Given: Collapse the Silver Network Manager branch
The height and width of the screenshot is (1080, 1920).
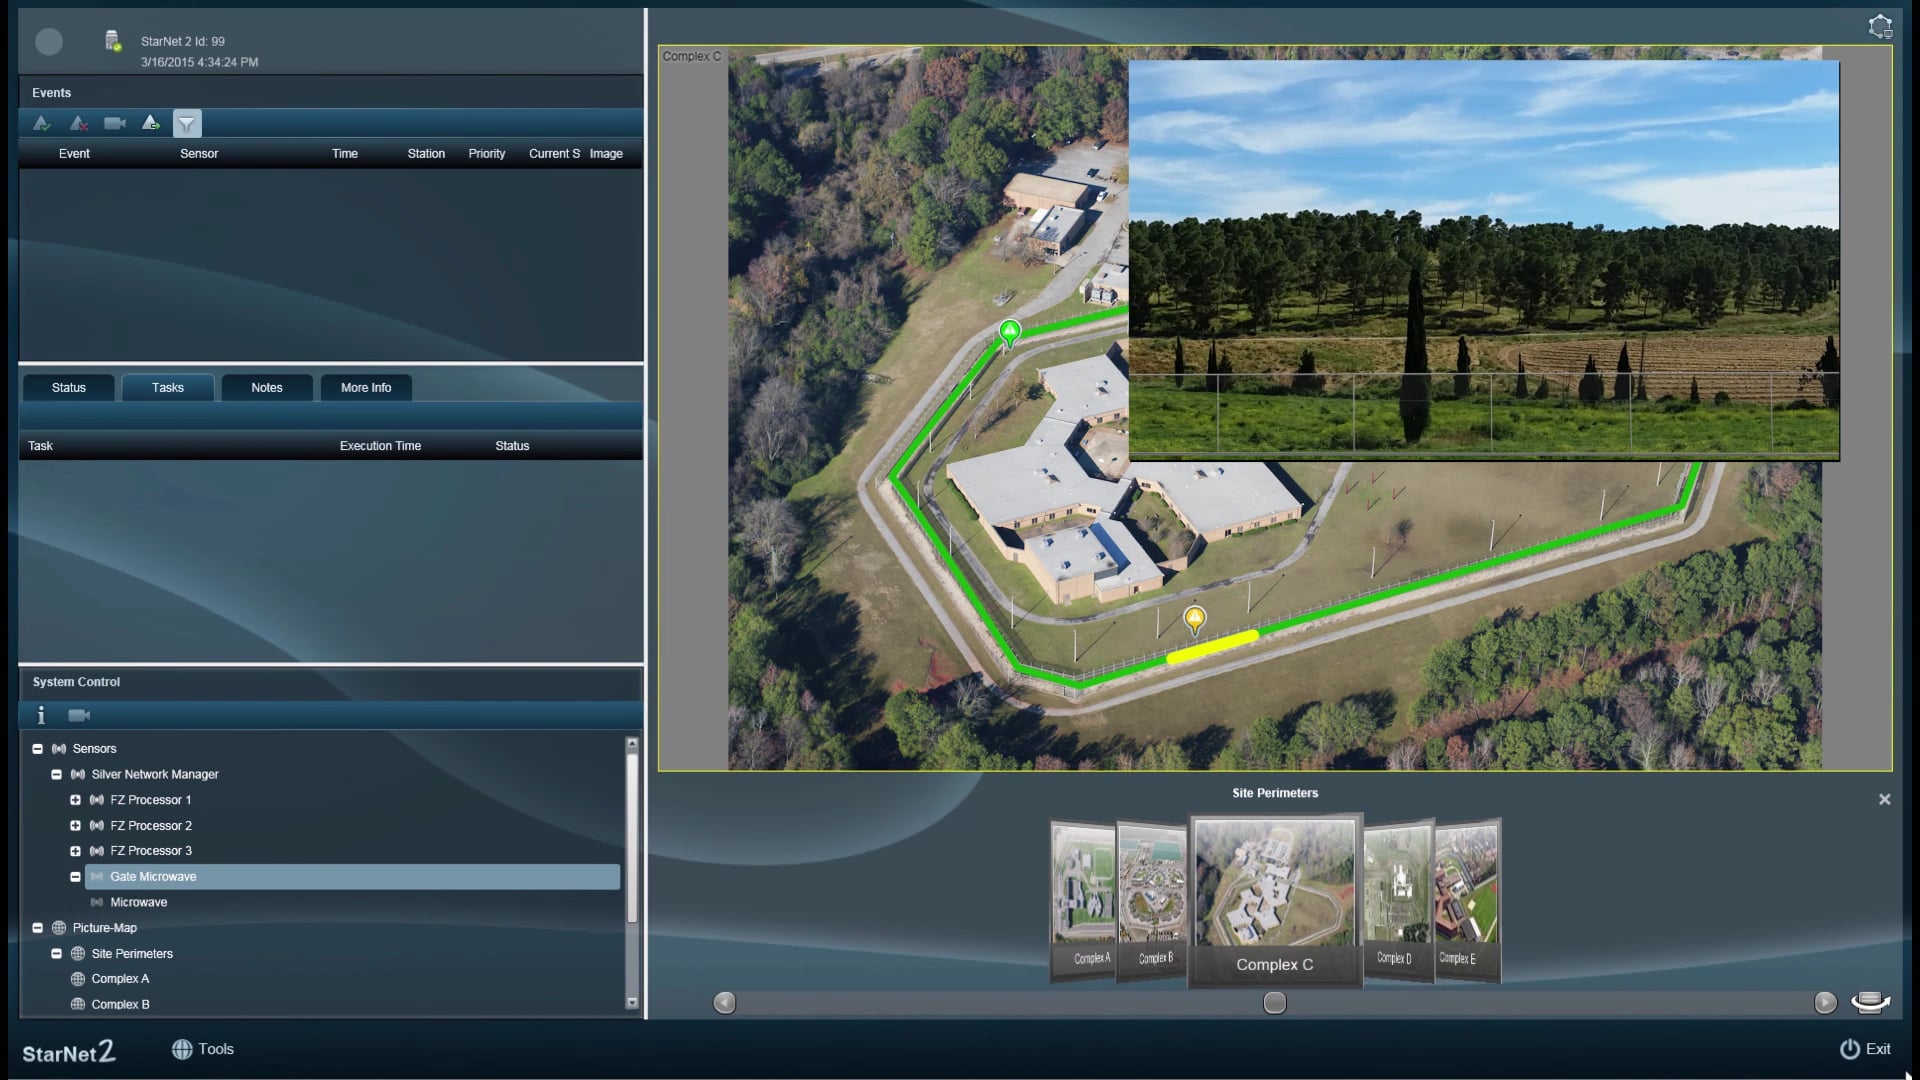Looking at the screenshot, I should coord(57,774).
